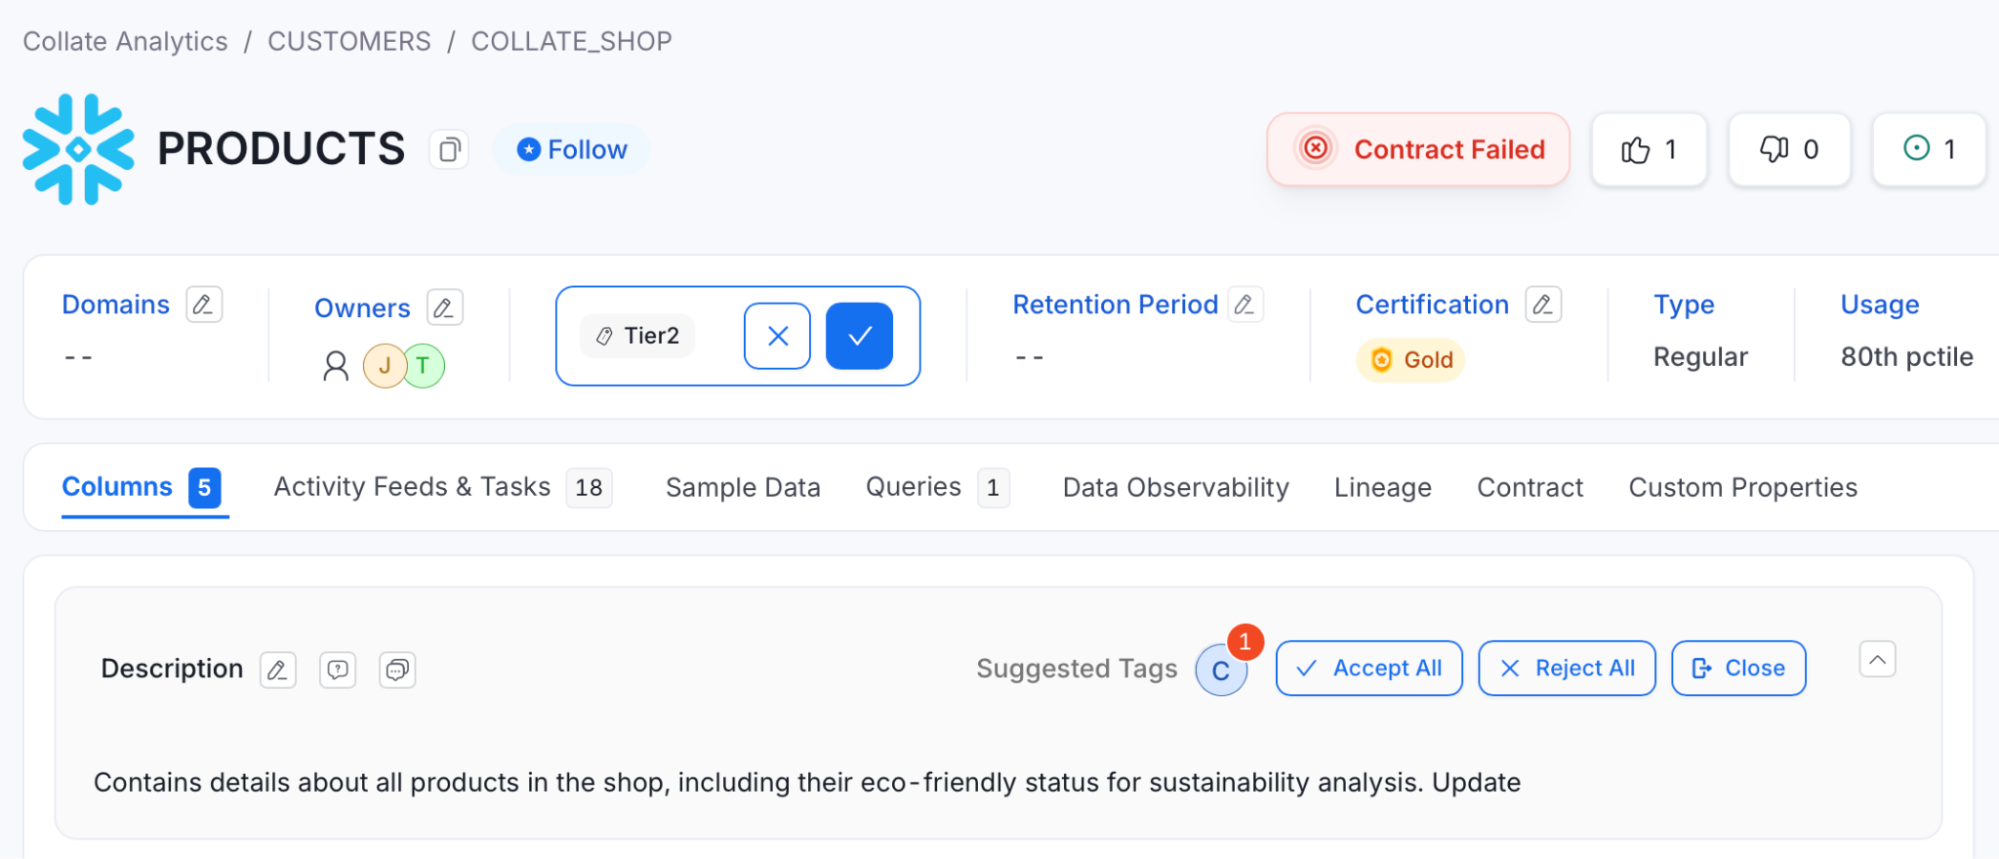Viewport: 1999px width, 859px height.
Task: Edit the Retention Period pencil icon
Action: (x=1245, y=304)
